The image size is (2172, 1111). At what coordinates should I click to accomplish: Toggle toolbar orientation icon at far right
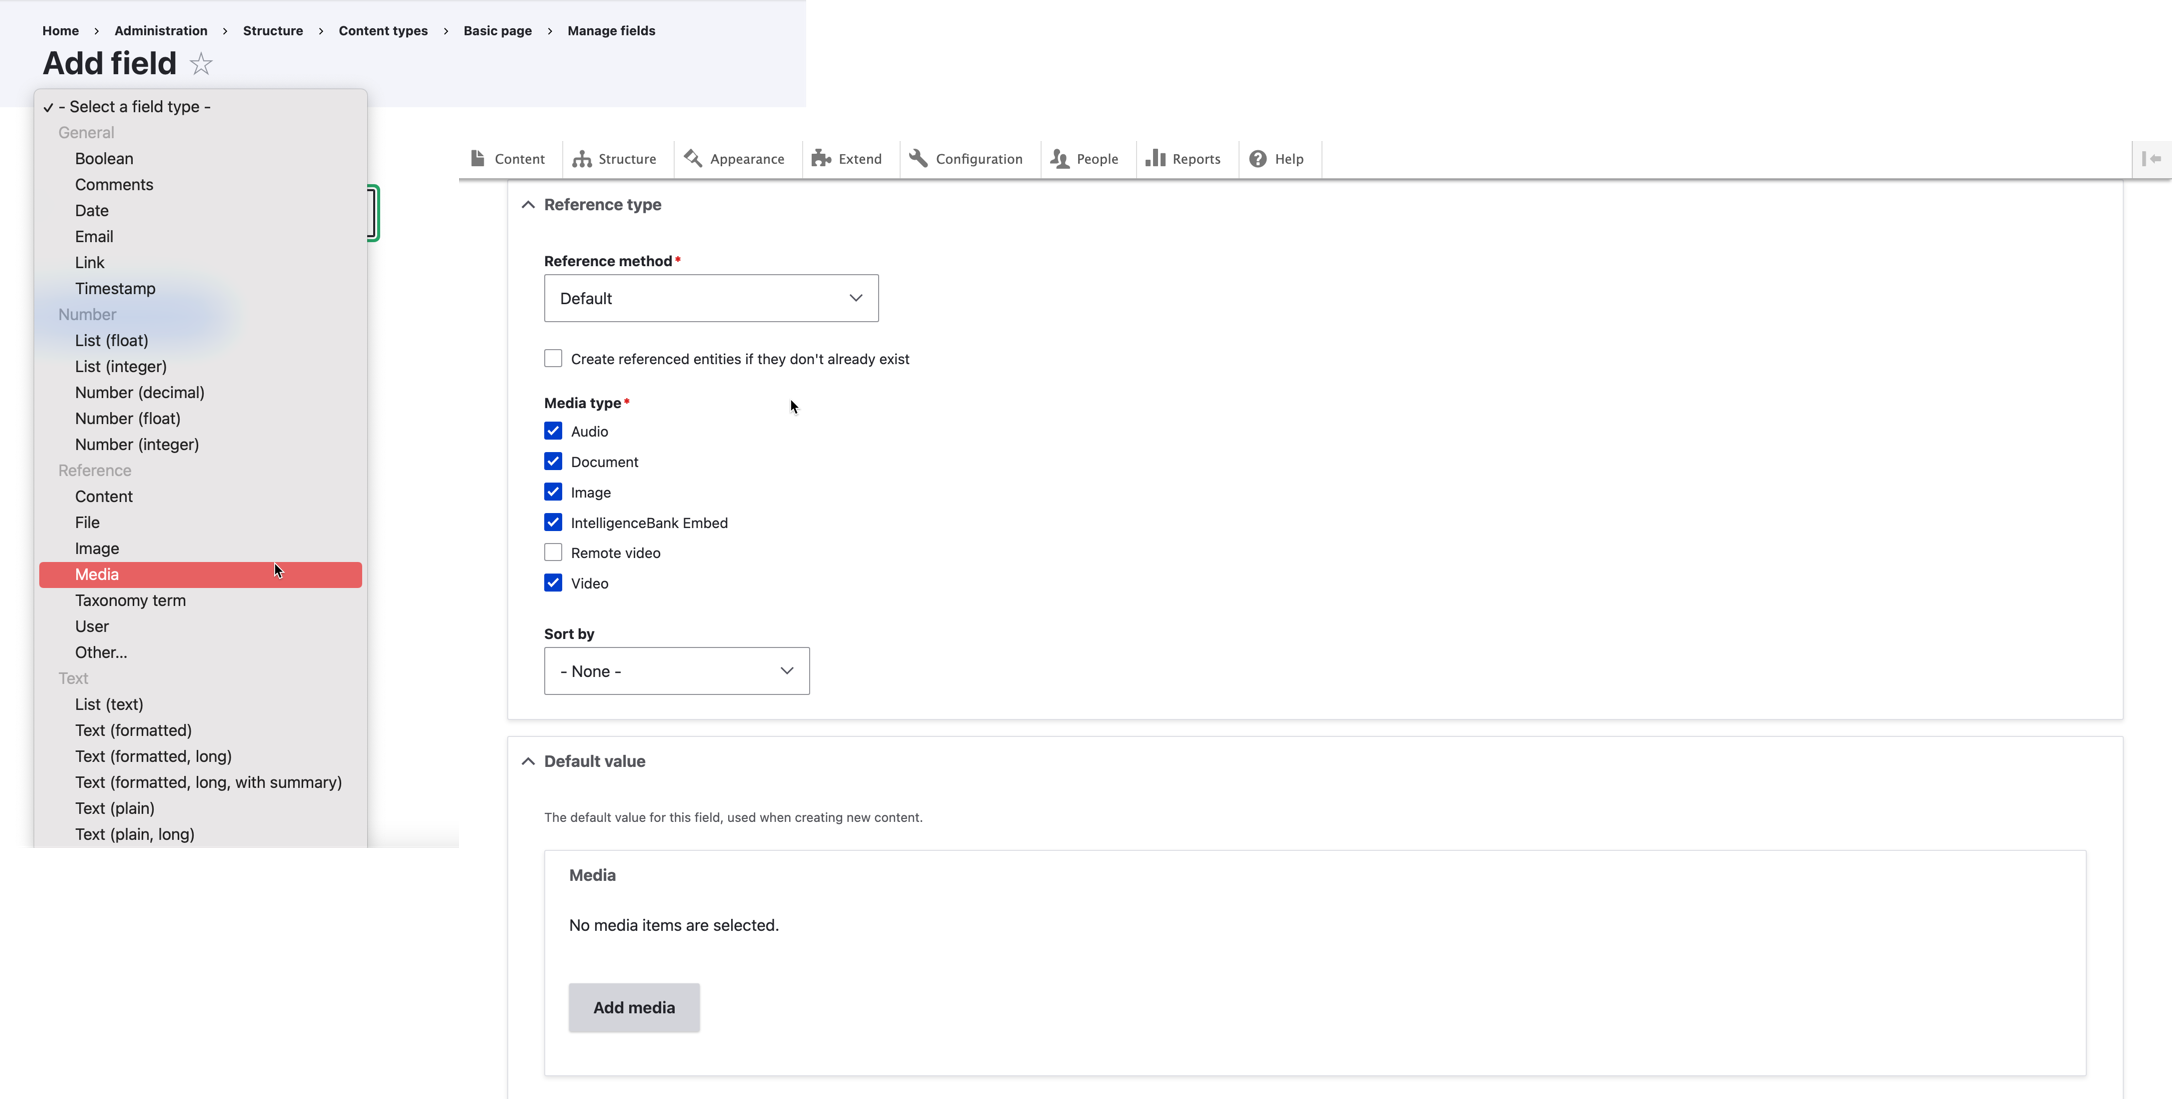pos(2151,158)
